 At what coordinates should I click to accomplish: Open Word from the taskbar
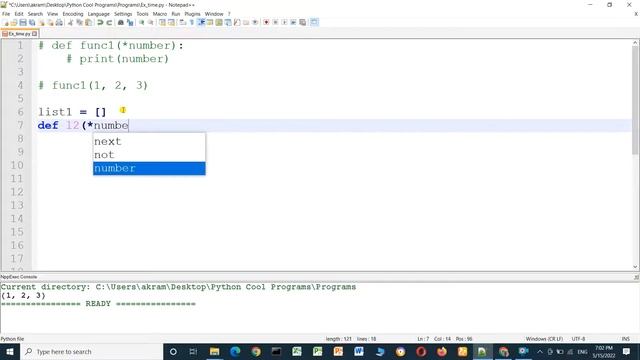[359, 351]
